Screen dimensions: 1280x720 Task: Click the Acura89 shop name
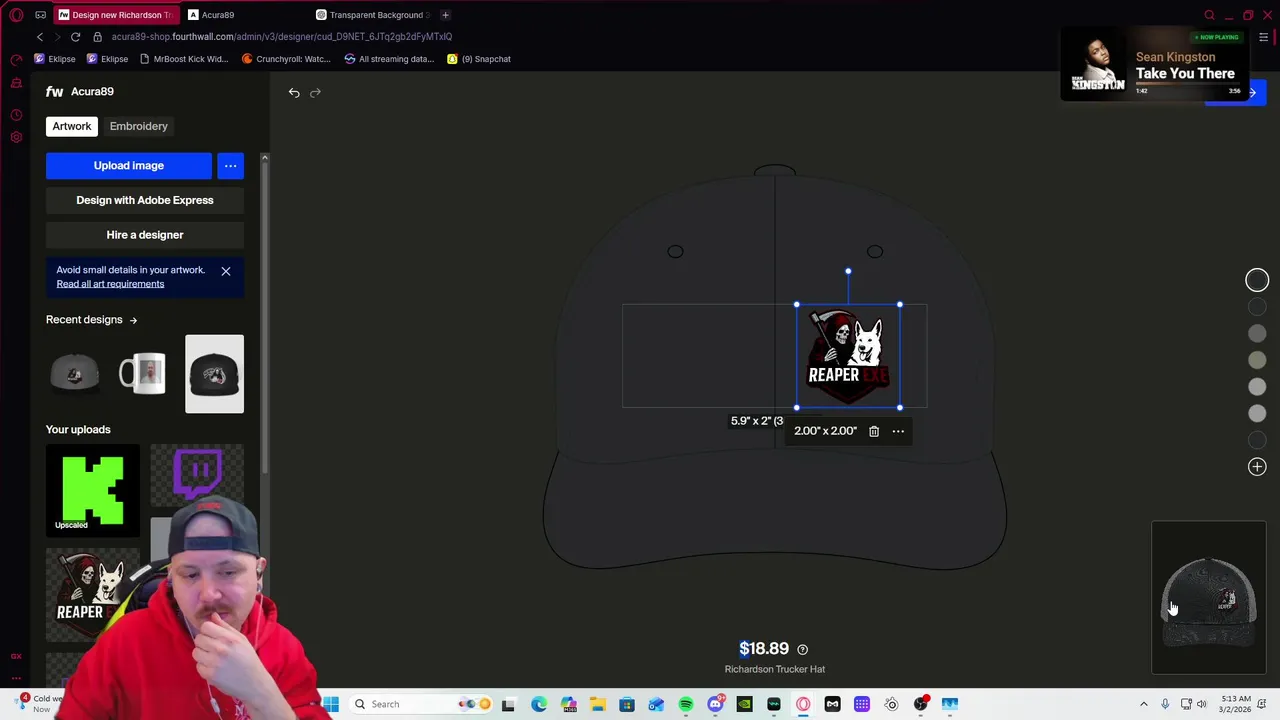click(92, 92)
